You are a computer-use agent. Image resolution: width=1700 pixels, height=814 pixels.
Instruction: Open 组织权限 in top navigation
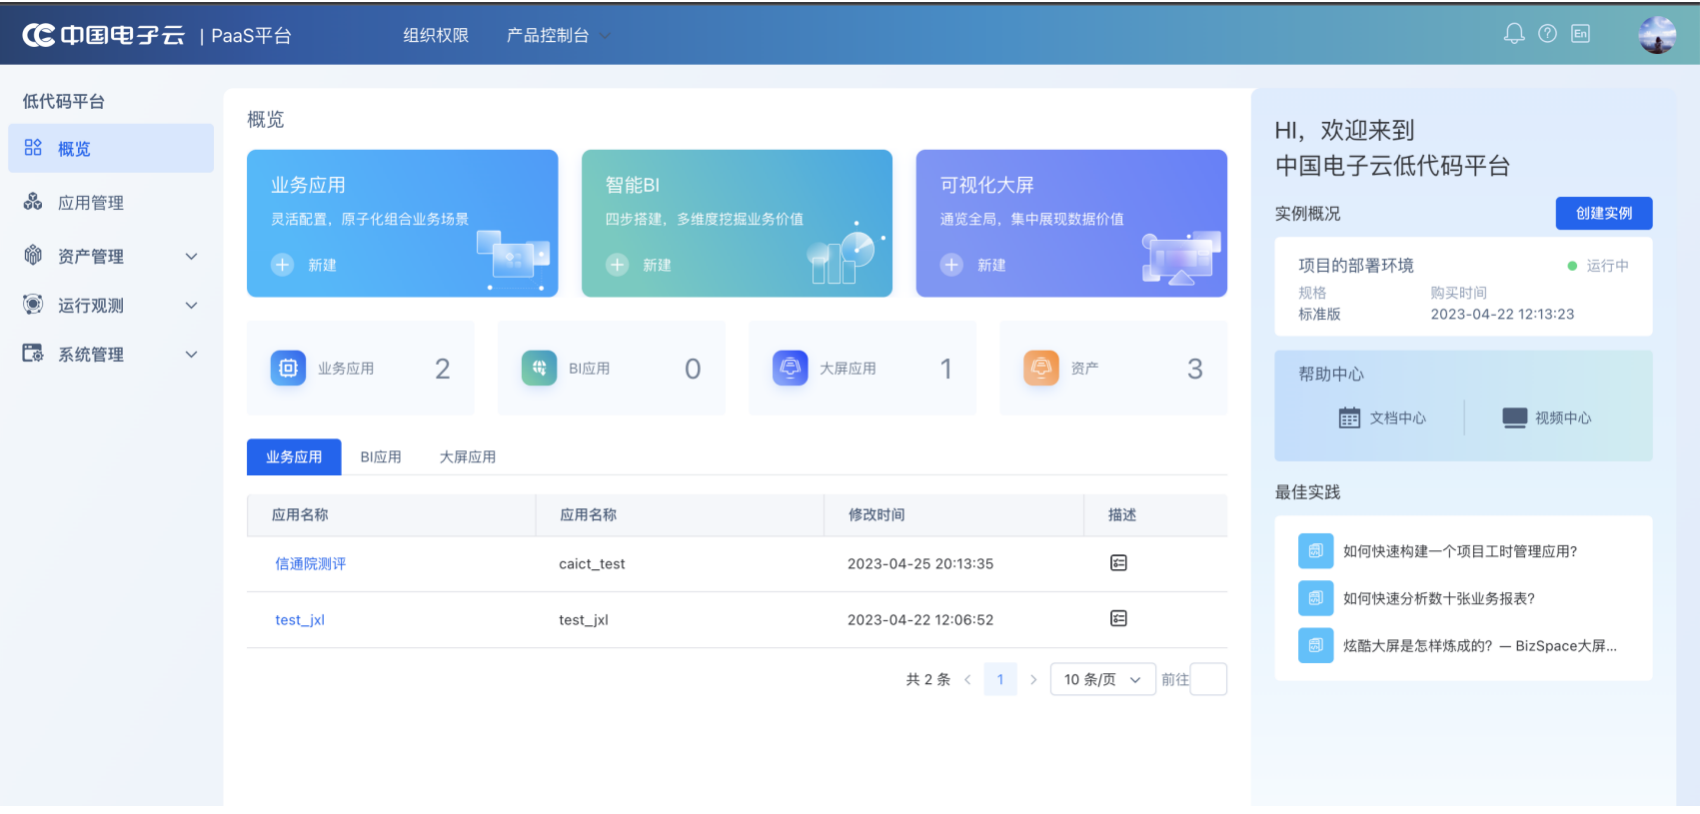tap(436, 35)
